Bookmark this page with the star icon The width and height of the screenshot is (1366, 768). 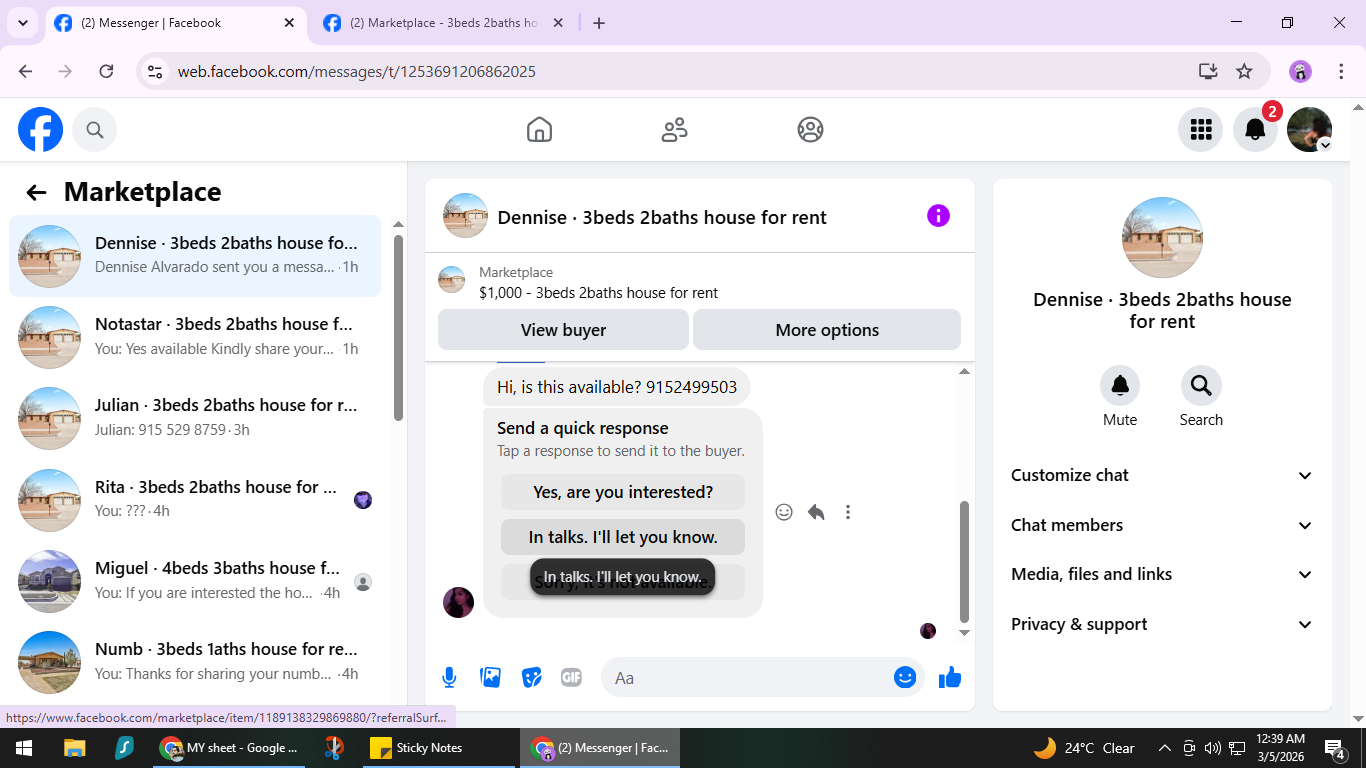coord(1244,71)
